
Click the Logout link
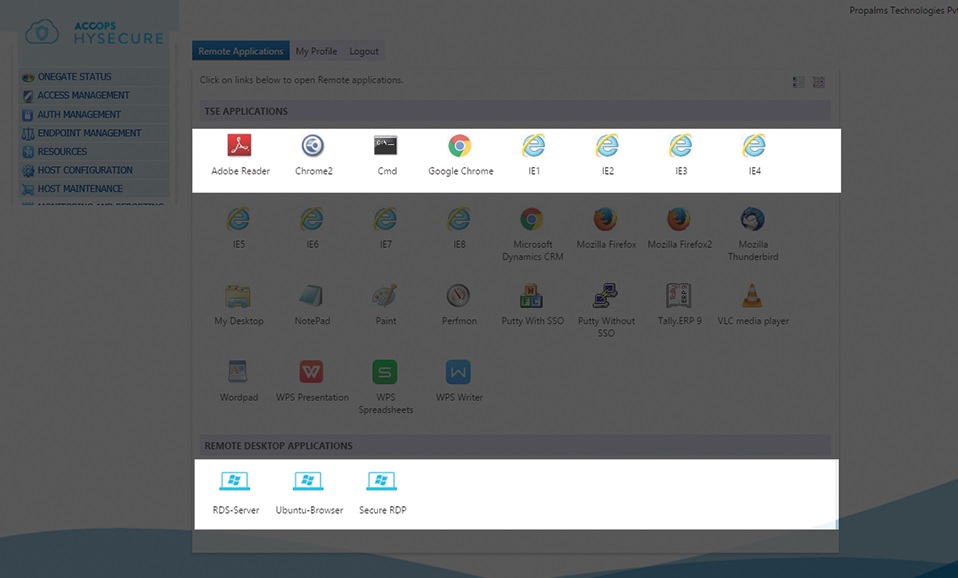click(x=364, y=51)
